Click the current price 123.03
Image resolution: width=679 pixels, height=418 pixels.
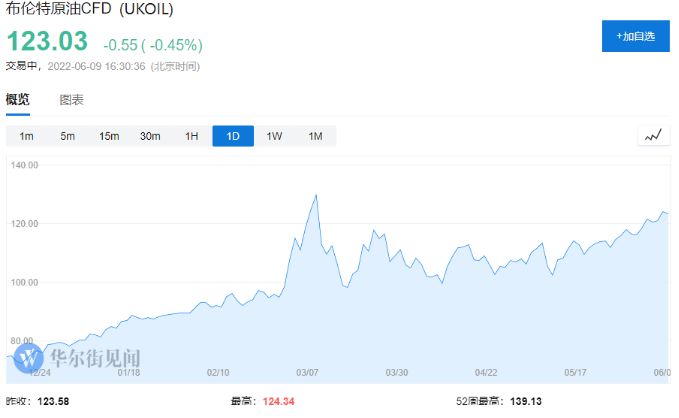pyautogui.click(x=47, y=42)
